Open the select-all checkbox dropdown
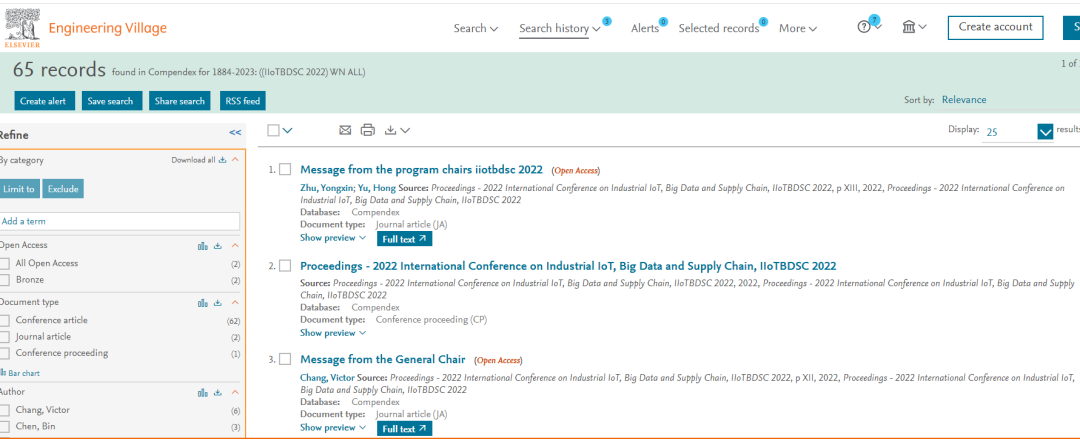The width and height of the screenshot is (1080, 442). point(287,130)
